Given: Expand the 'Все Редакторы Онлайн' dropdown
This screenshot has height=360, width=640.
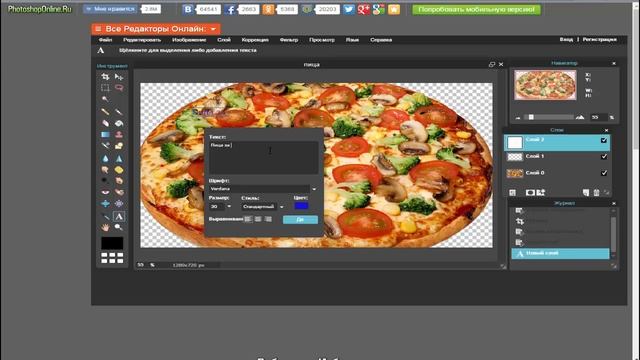Looking at the screenshot, I should tap(156, 29).
